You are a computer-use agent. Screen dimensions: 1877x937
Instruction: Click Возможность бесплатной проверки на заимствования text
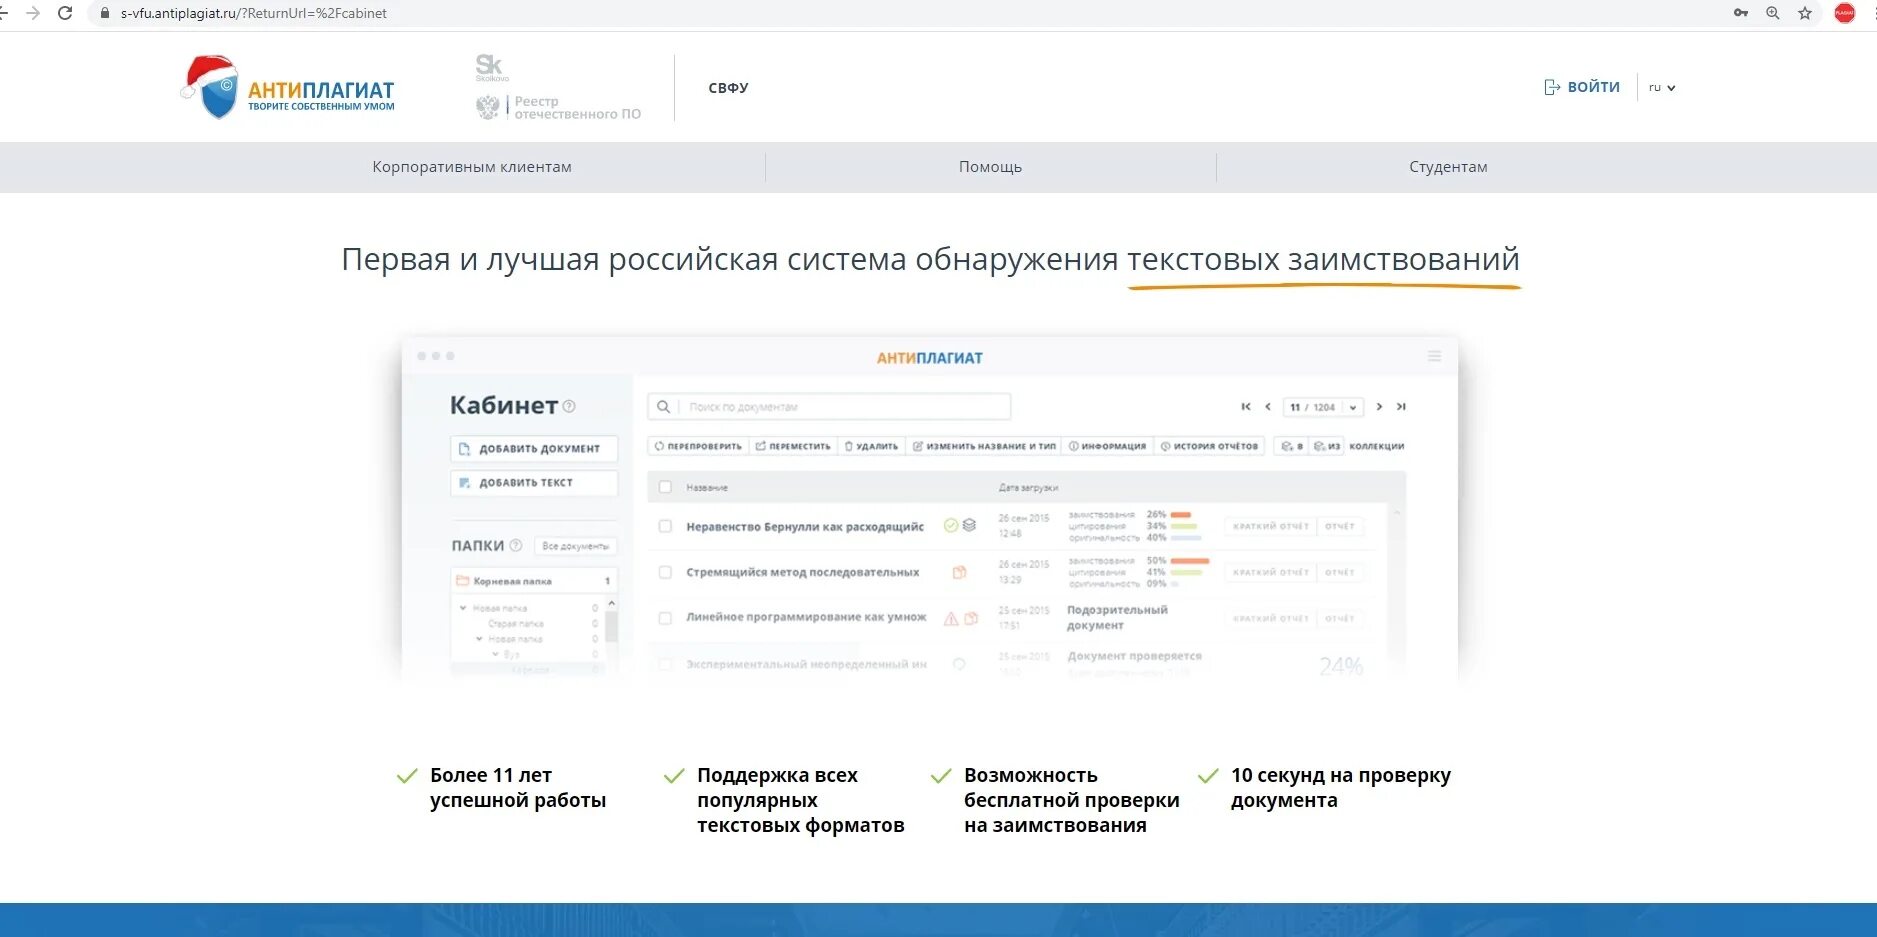pyautogui.click(x=1071, y=800)
